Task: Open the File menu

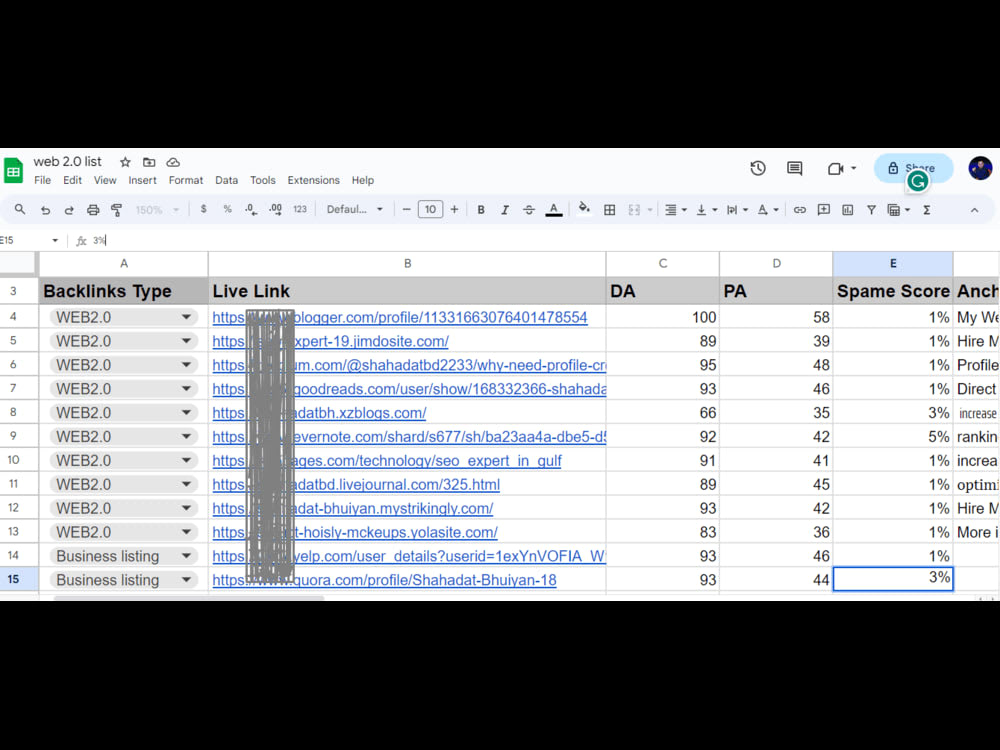Action: coord(43,180)
